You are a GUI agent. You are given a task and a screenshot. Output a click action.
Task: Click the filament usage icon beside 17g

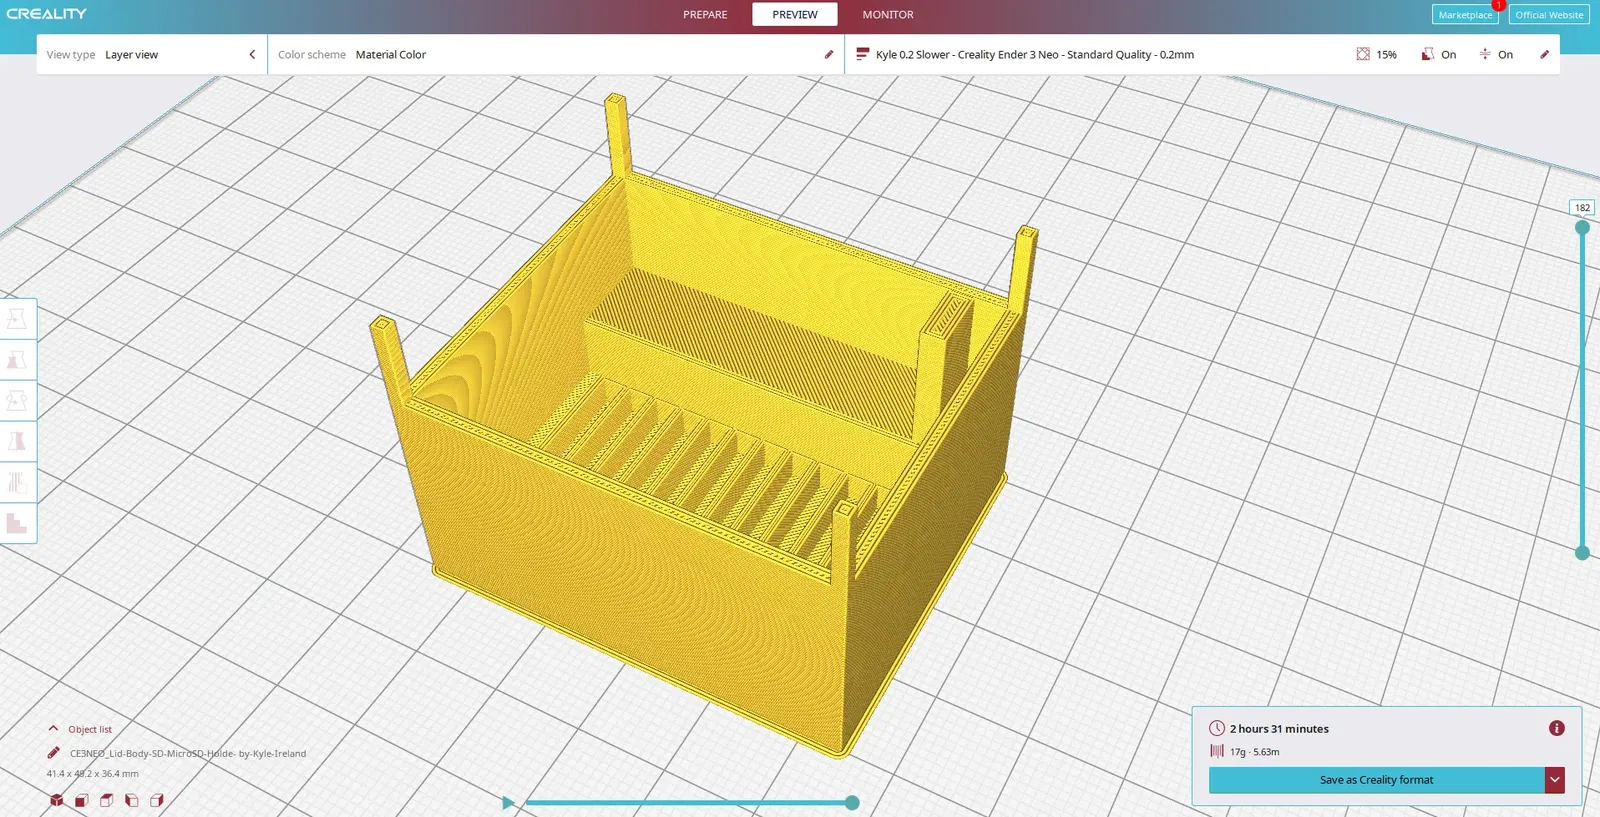[1217, 751]
